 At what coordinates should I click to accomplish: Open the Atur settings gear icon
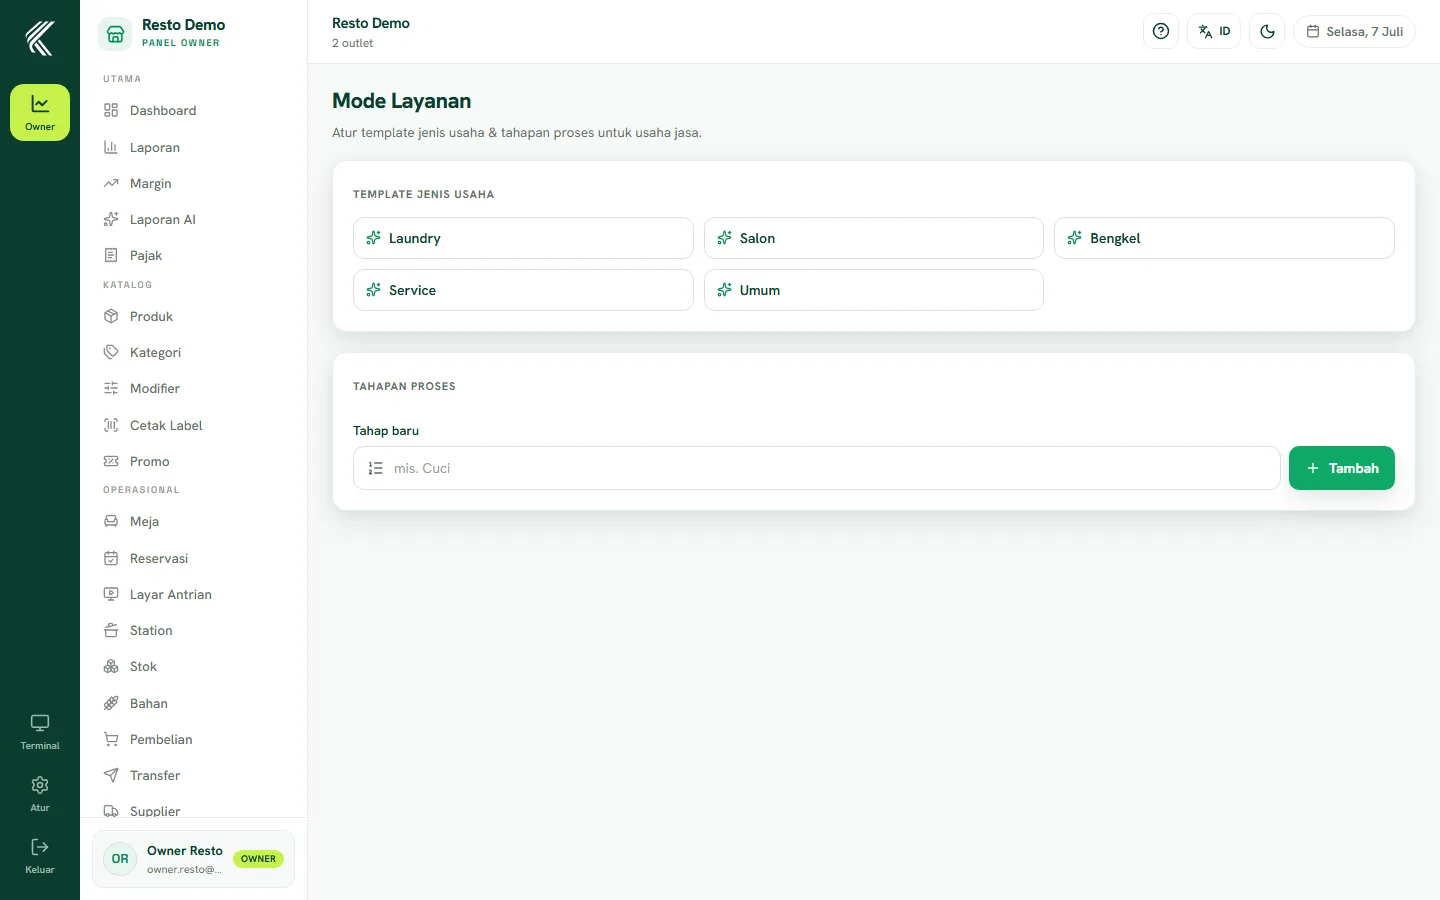40,794
